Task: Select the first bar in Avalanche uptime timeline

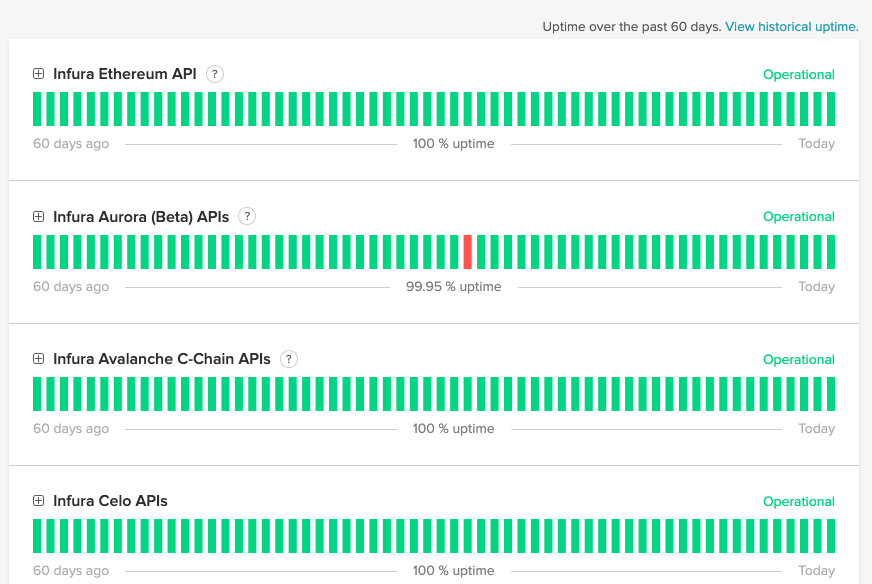Action: pyautogui.click(x=38, y=394)
